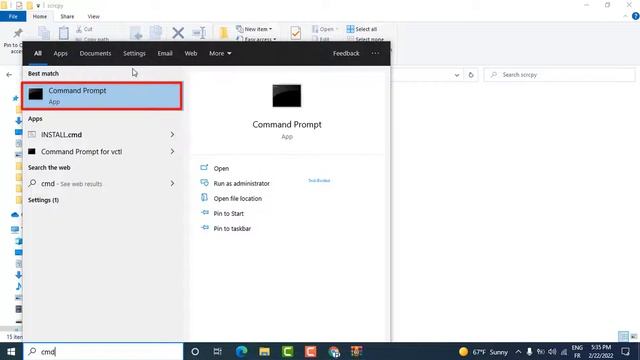640x360 pixels.
Task: Open volume control in tray
Action: 552,352
